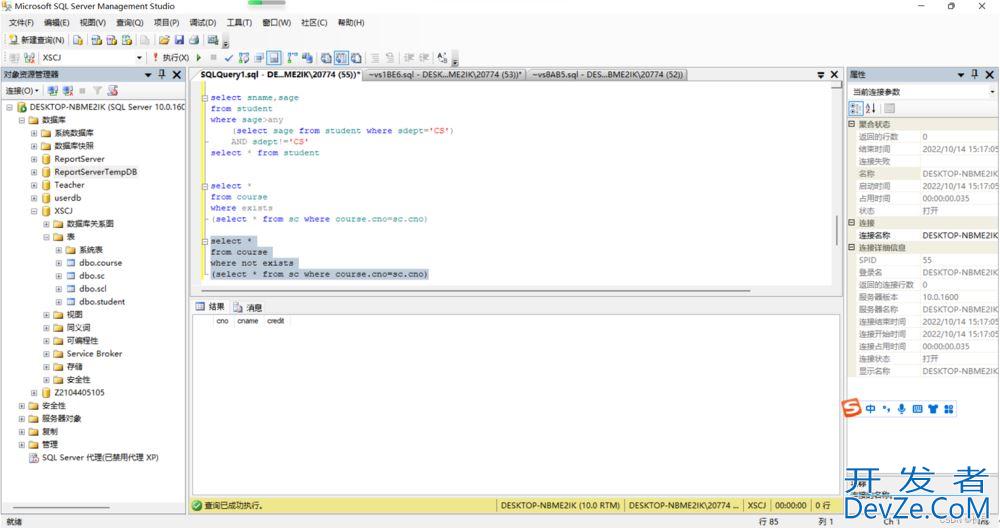This screenshot has height=530, width=1000.
Task: Select the dbo.sc table
Action: [92, 276]
